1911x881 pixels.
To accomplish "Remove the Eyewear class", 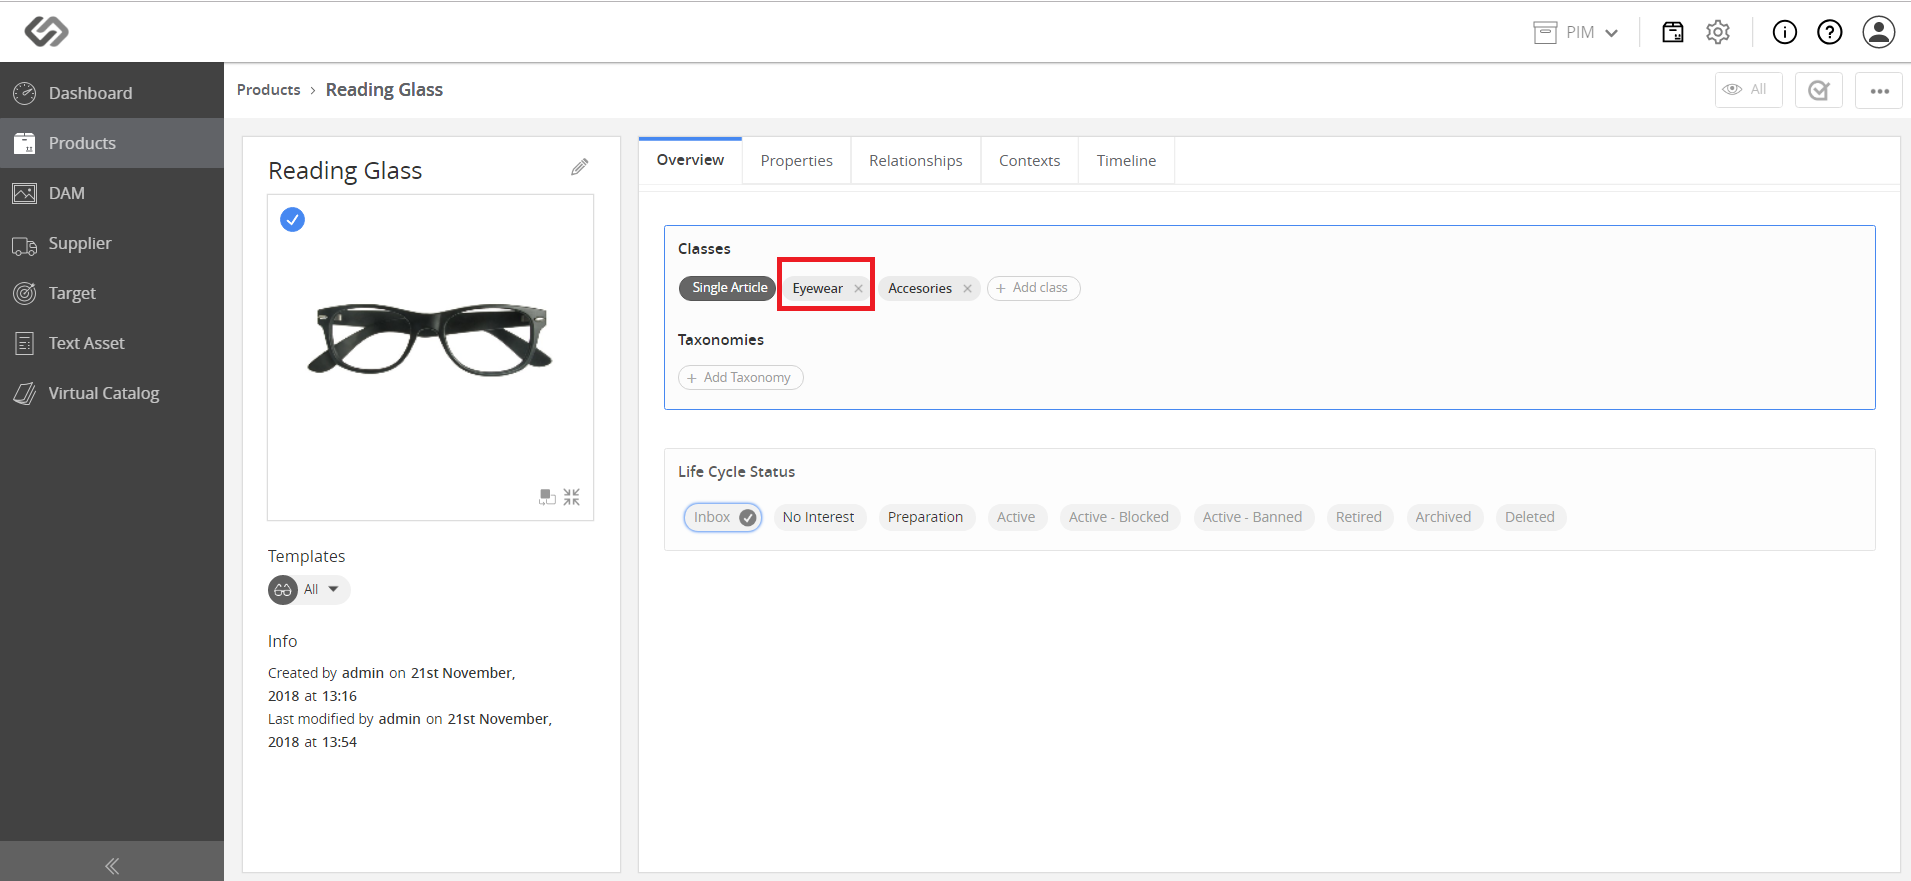I will coord(858,289).
